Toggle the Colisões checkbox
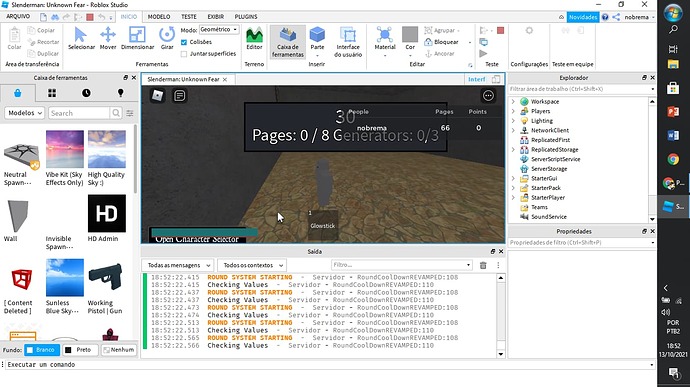The height and width of the screenshot is (387, 690). pyautogui.click(x=184, y=42)
